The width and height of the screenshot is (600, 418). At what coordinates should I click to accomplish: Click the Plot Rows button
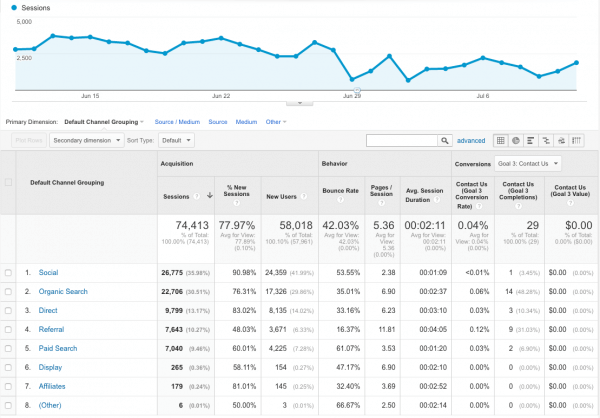pyautogui.click(x=29, y=140)
